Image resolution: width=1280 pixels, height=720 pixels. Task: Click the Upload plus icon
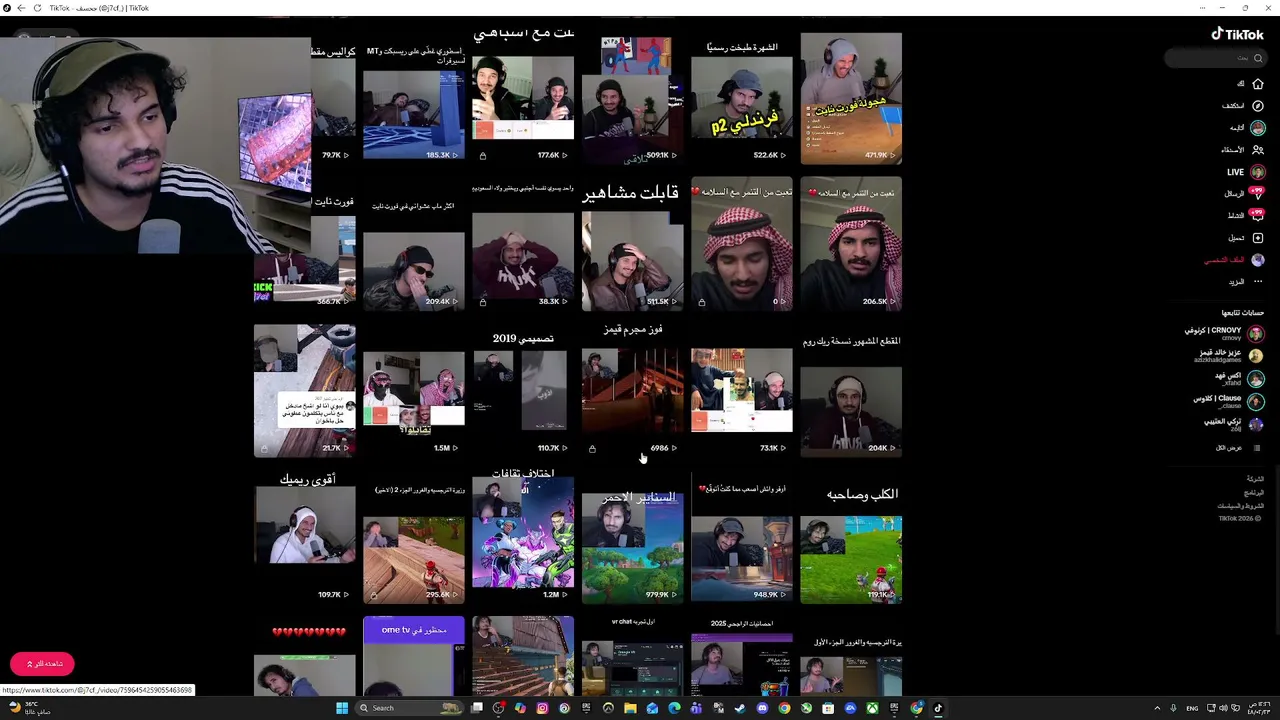(1258, 238)
